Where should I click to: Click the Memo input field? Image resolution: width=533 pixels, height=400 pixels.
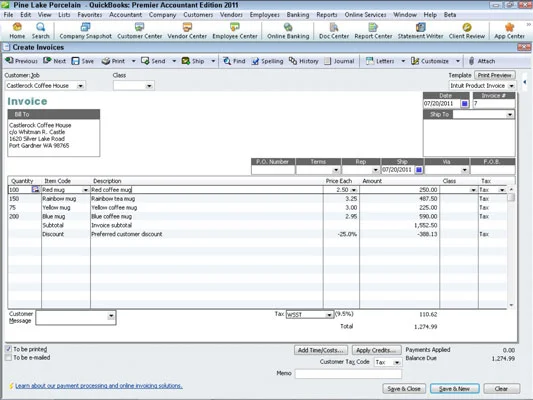[x=348, y=374]
